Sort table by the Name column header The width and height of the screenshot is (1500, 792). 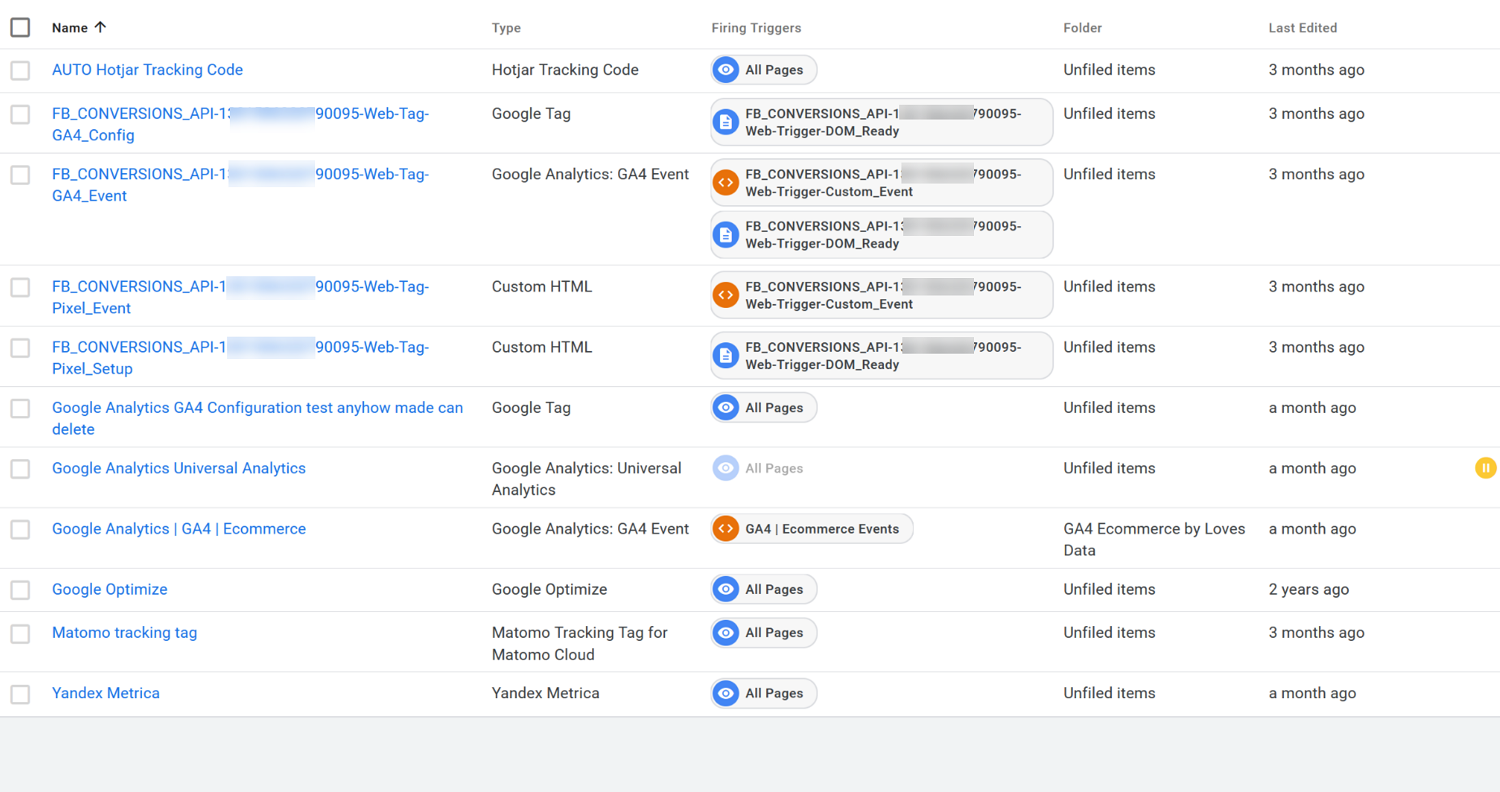pos(70,28)
